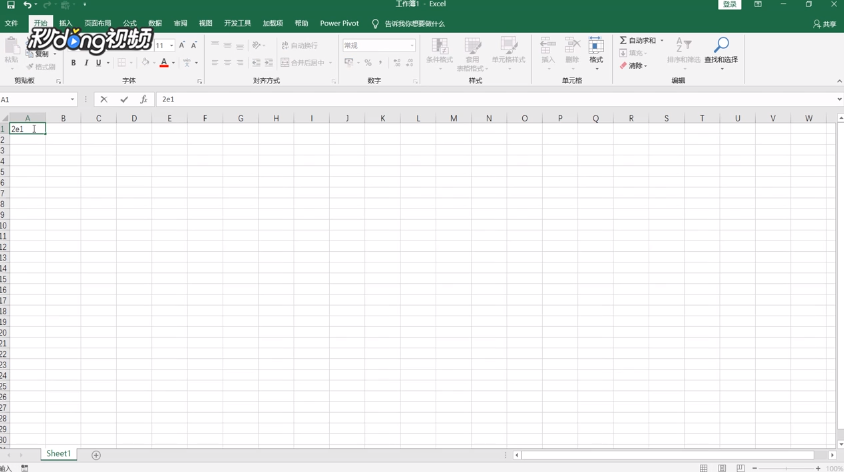The image size is (844, 472).
Task: Click the Wrap Text 自动换行 button
Action: tap(300, 45)
